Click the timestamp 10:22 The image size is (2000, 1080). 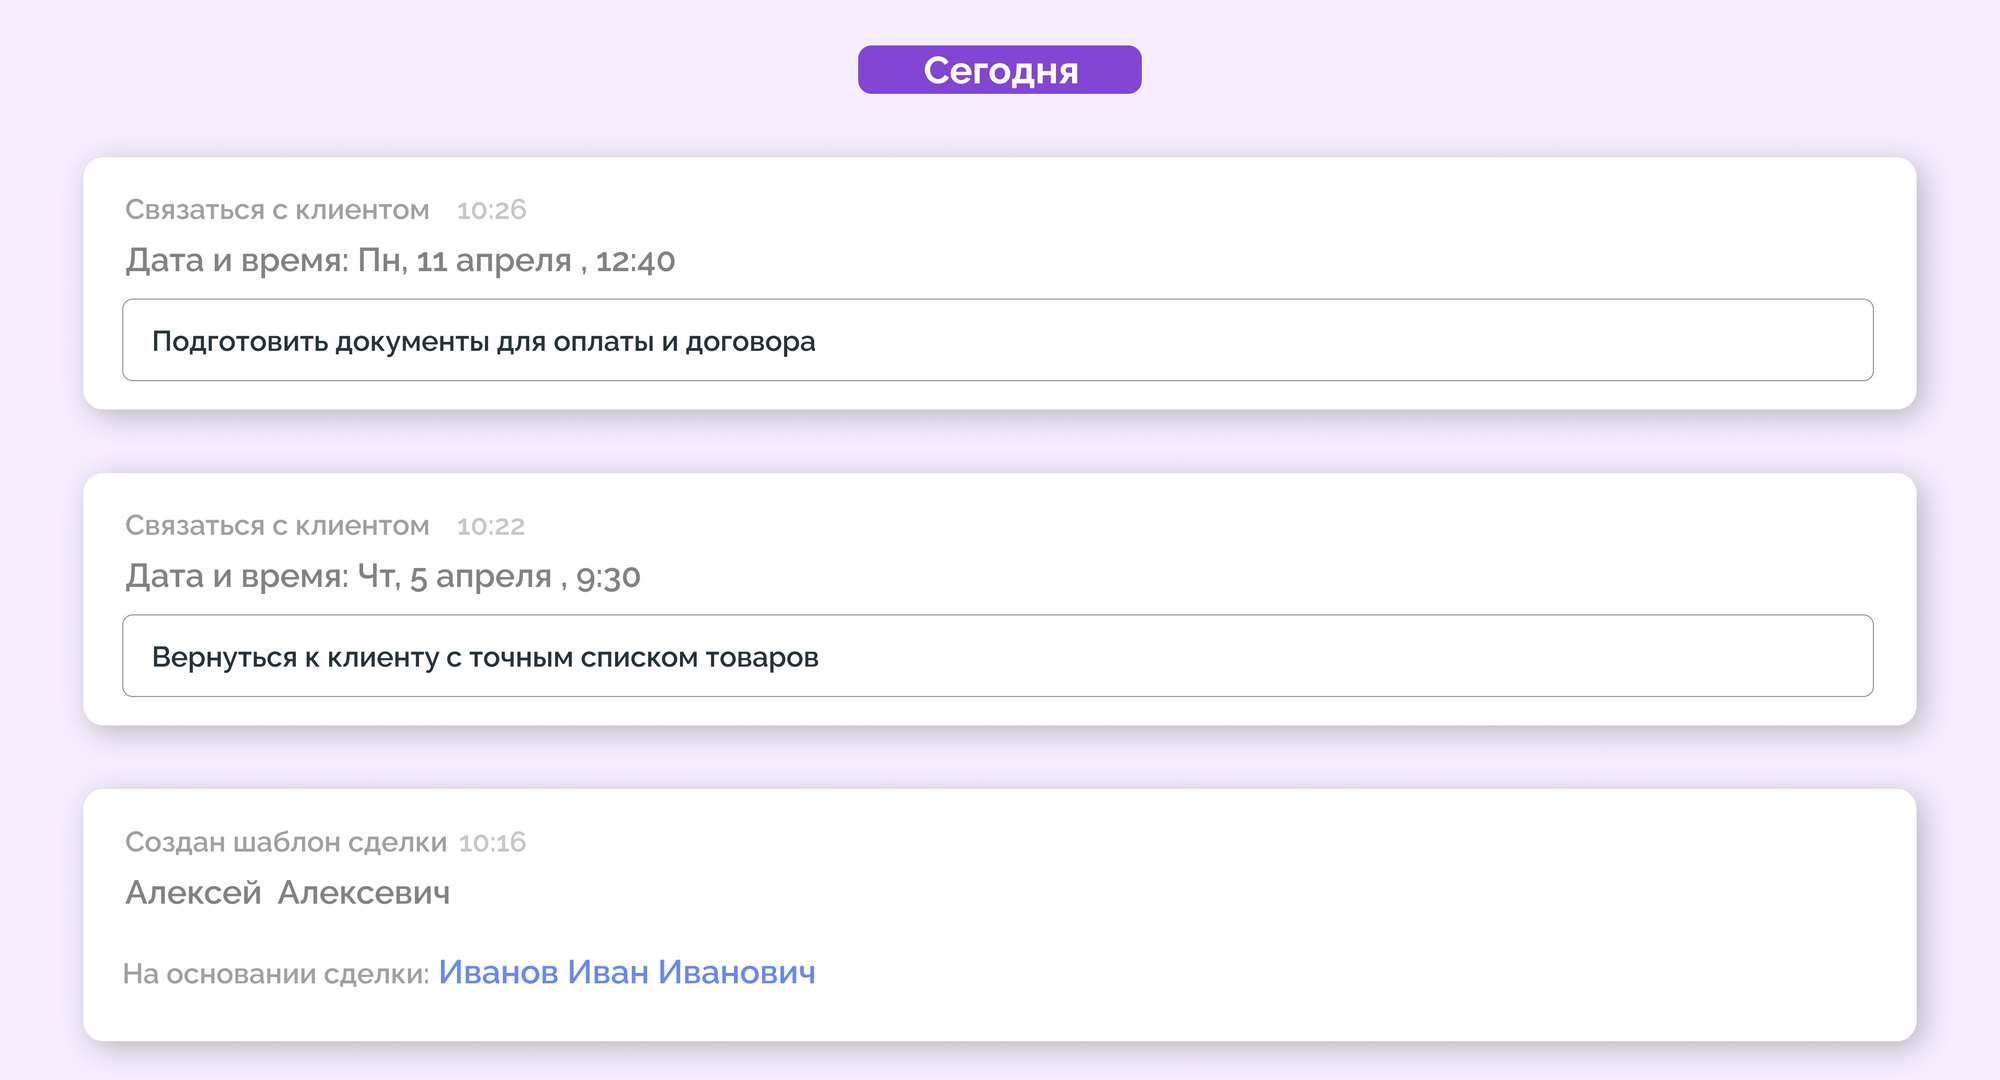click(x=490, y=525)
